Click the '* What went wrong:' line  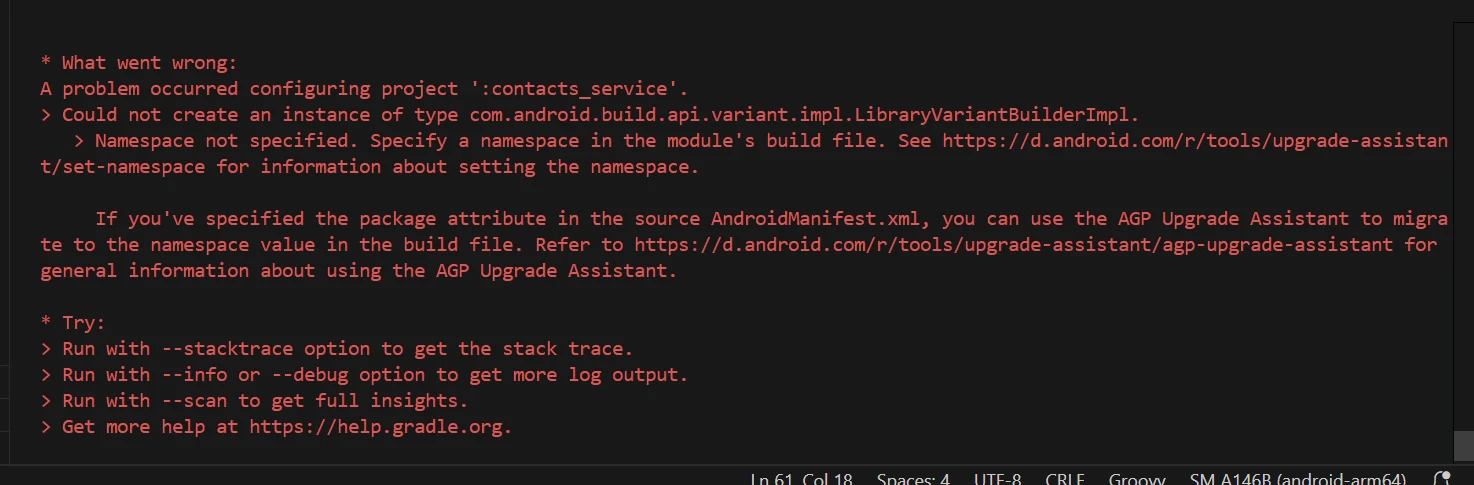(139, 63)
